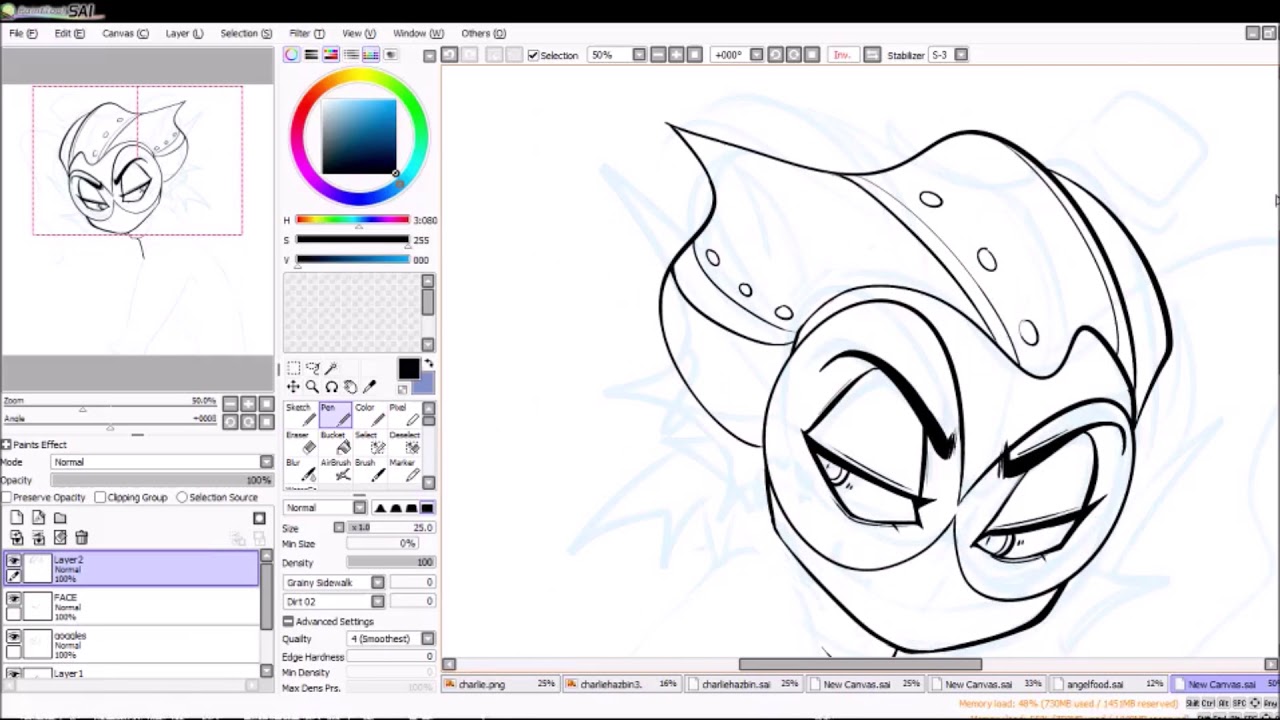Create a new linework layer
This screenshot has height=720, width=1280.
pos(39,517)
